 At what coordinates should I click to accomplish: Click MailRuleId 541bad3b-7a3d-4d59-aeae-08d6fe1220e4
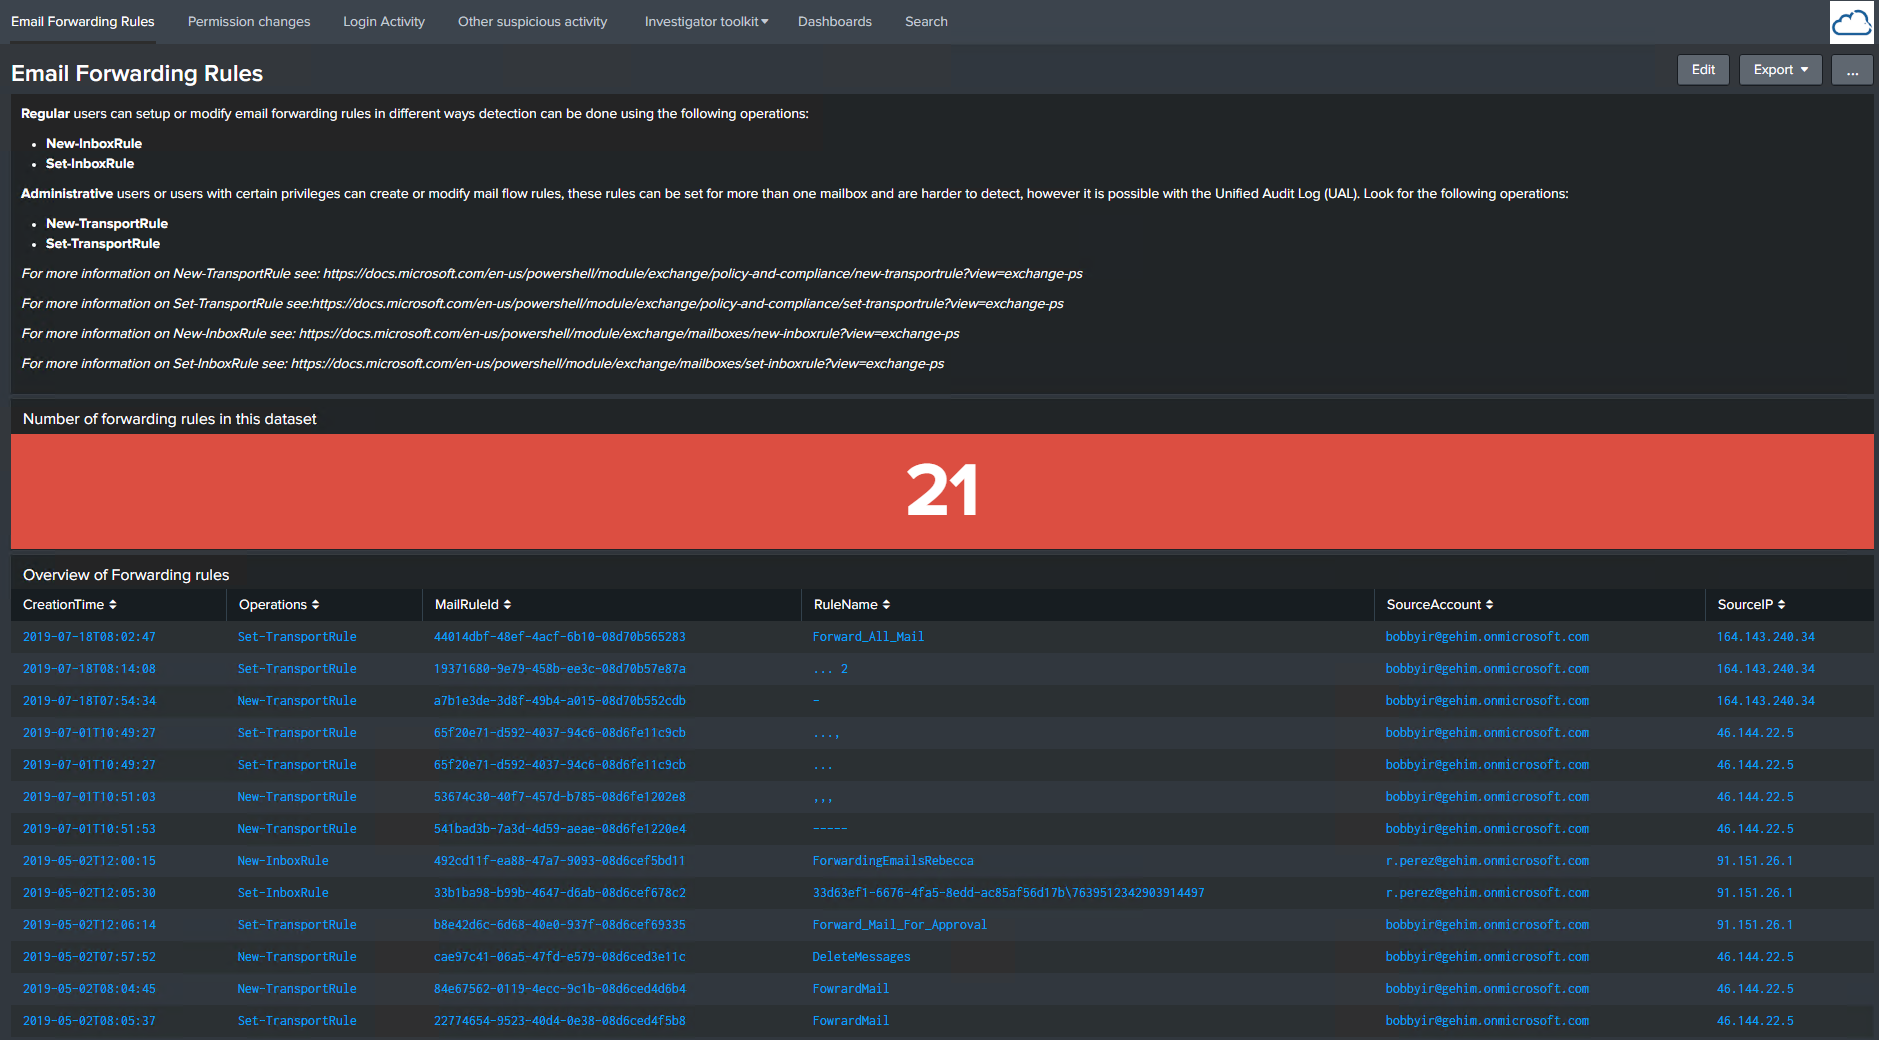coord(560,829)
